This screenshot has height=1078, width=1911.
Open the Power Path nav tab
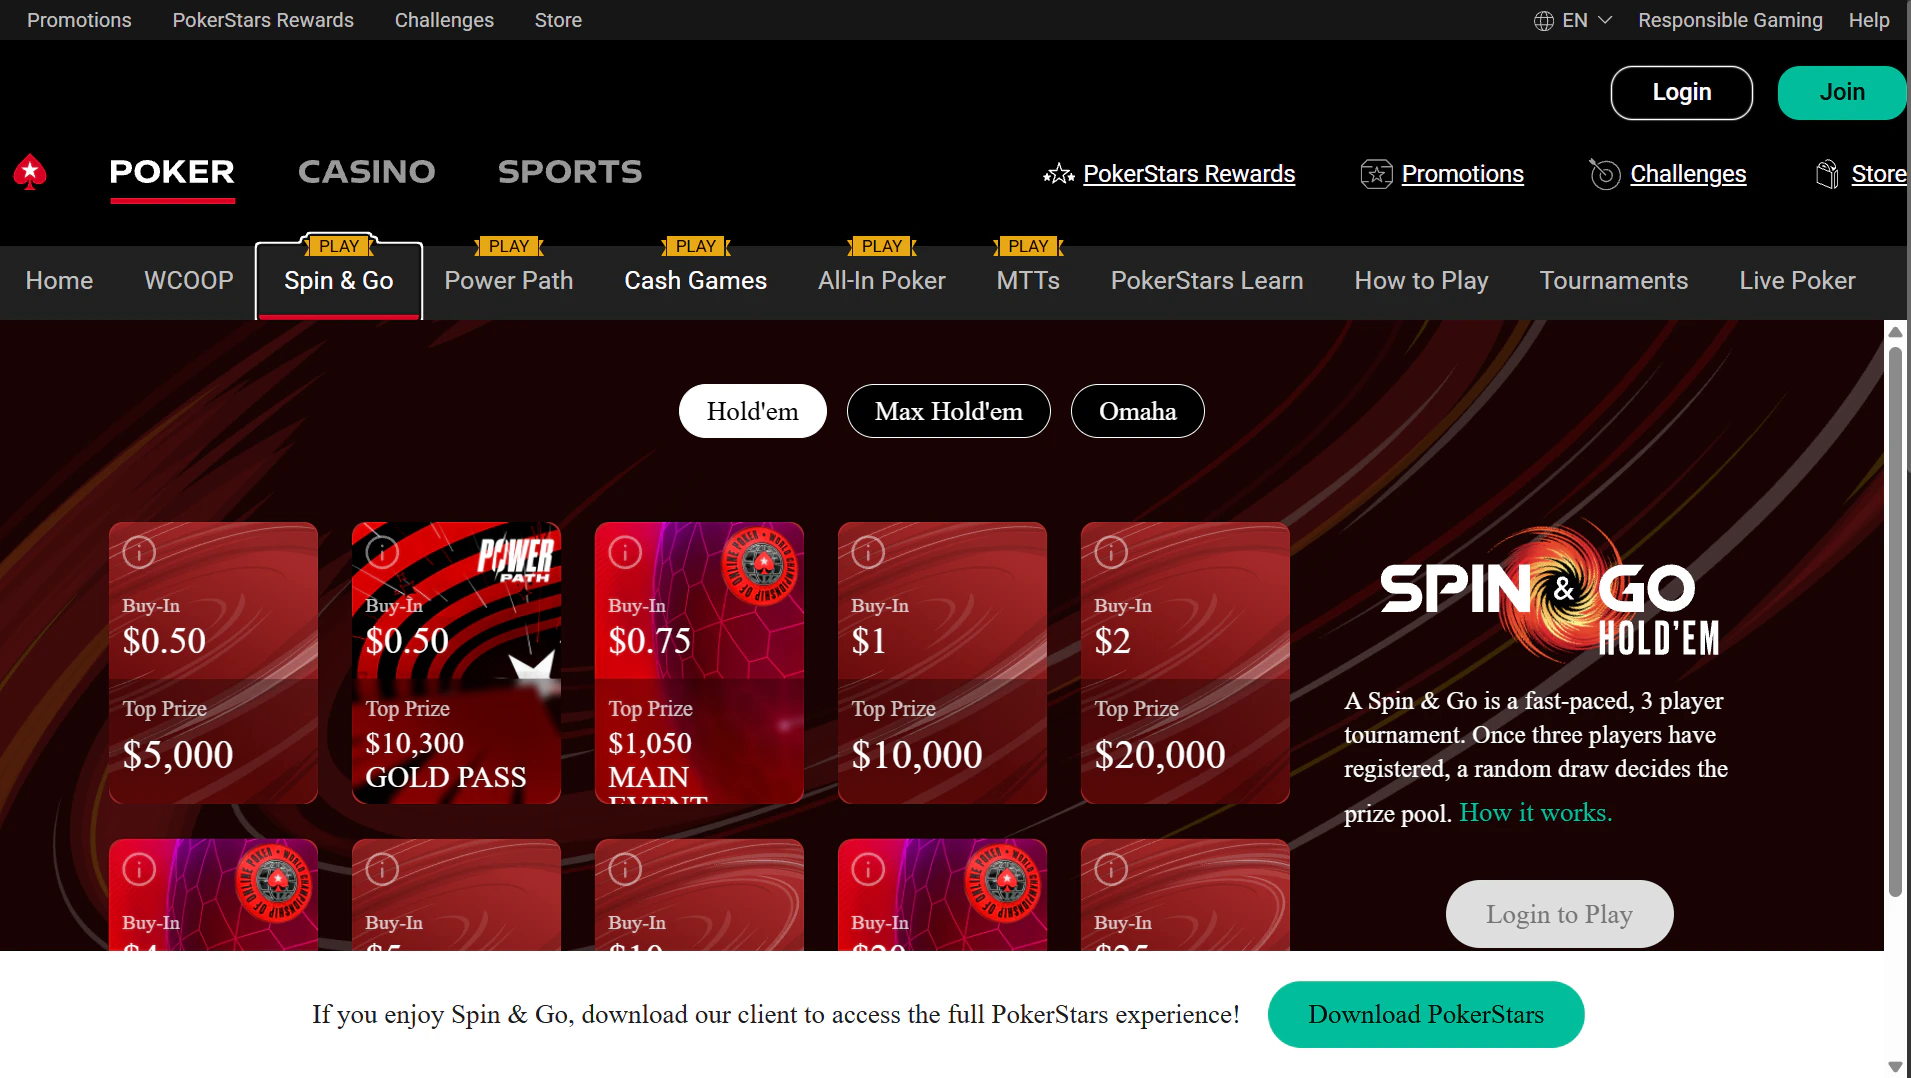[x=509, y=281]
